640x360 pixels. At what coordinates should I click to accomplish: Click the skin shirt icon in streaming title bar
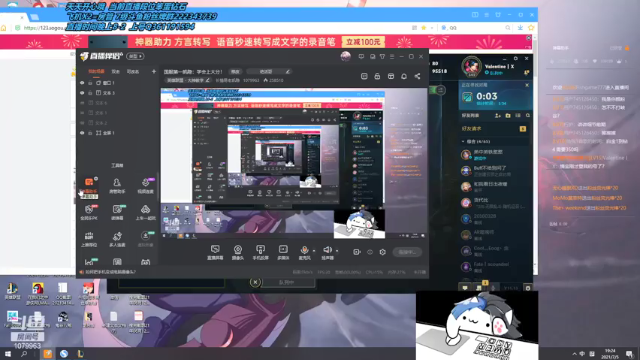click(382, 56)
